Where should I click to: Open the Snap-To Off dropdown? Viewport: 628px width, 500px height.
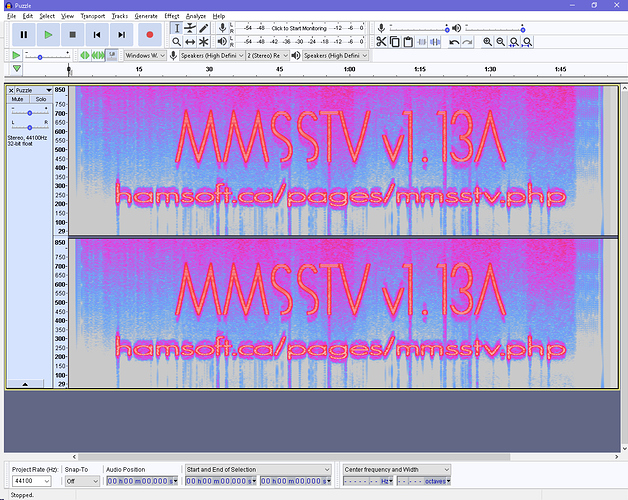tap(82, 481)
